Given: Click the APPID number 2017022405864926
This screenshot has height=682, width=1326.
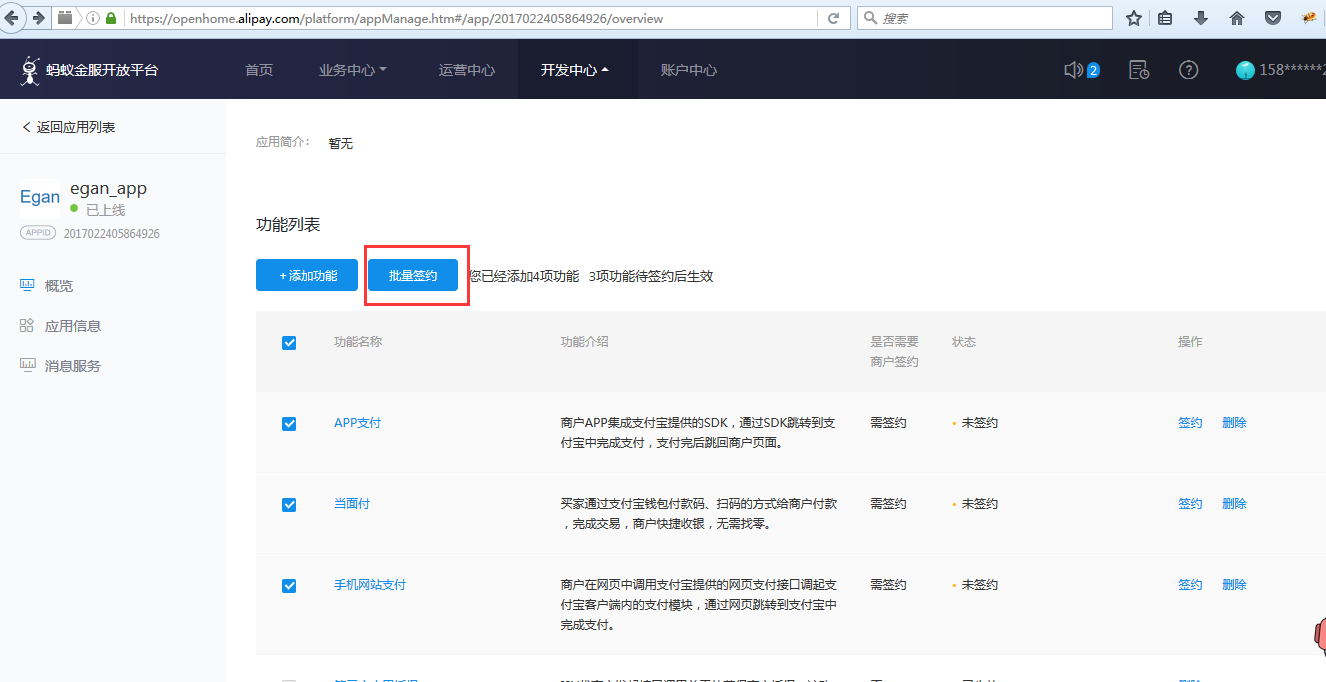Looking at the screenshot, I should pyautogui.click(x=112, y=234).
